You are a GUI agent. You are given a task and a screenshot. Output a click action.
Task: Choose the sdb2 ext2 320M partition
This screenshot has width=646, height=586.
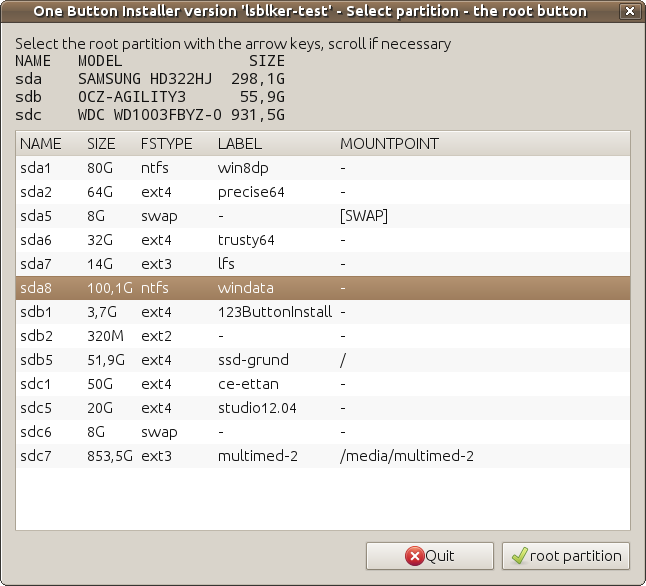322,336
